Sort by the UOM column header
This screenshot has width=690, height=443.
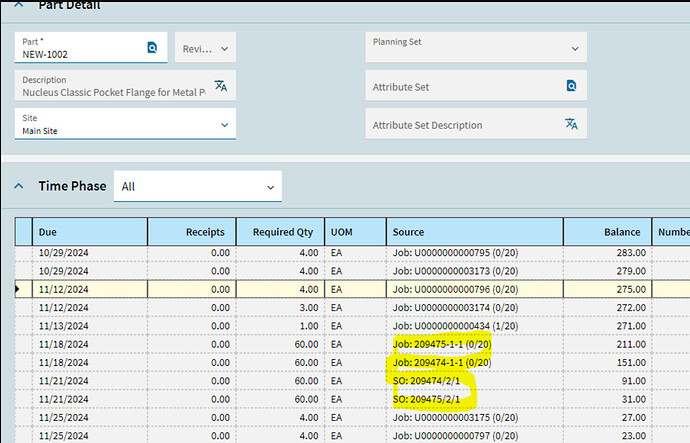pos(356,231)
